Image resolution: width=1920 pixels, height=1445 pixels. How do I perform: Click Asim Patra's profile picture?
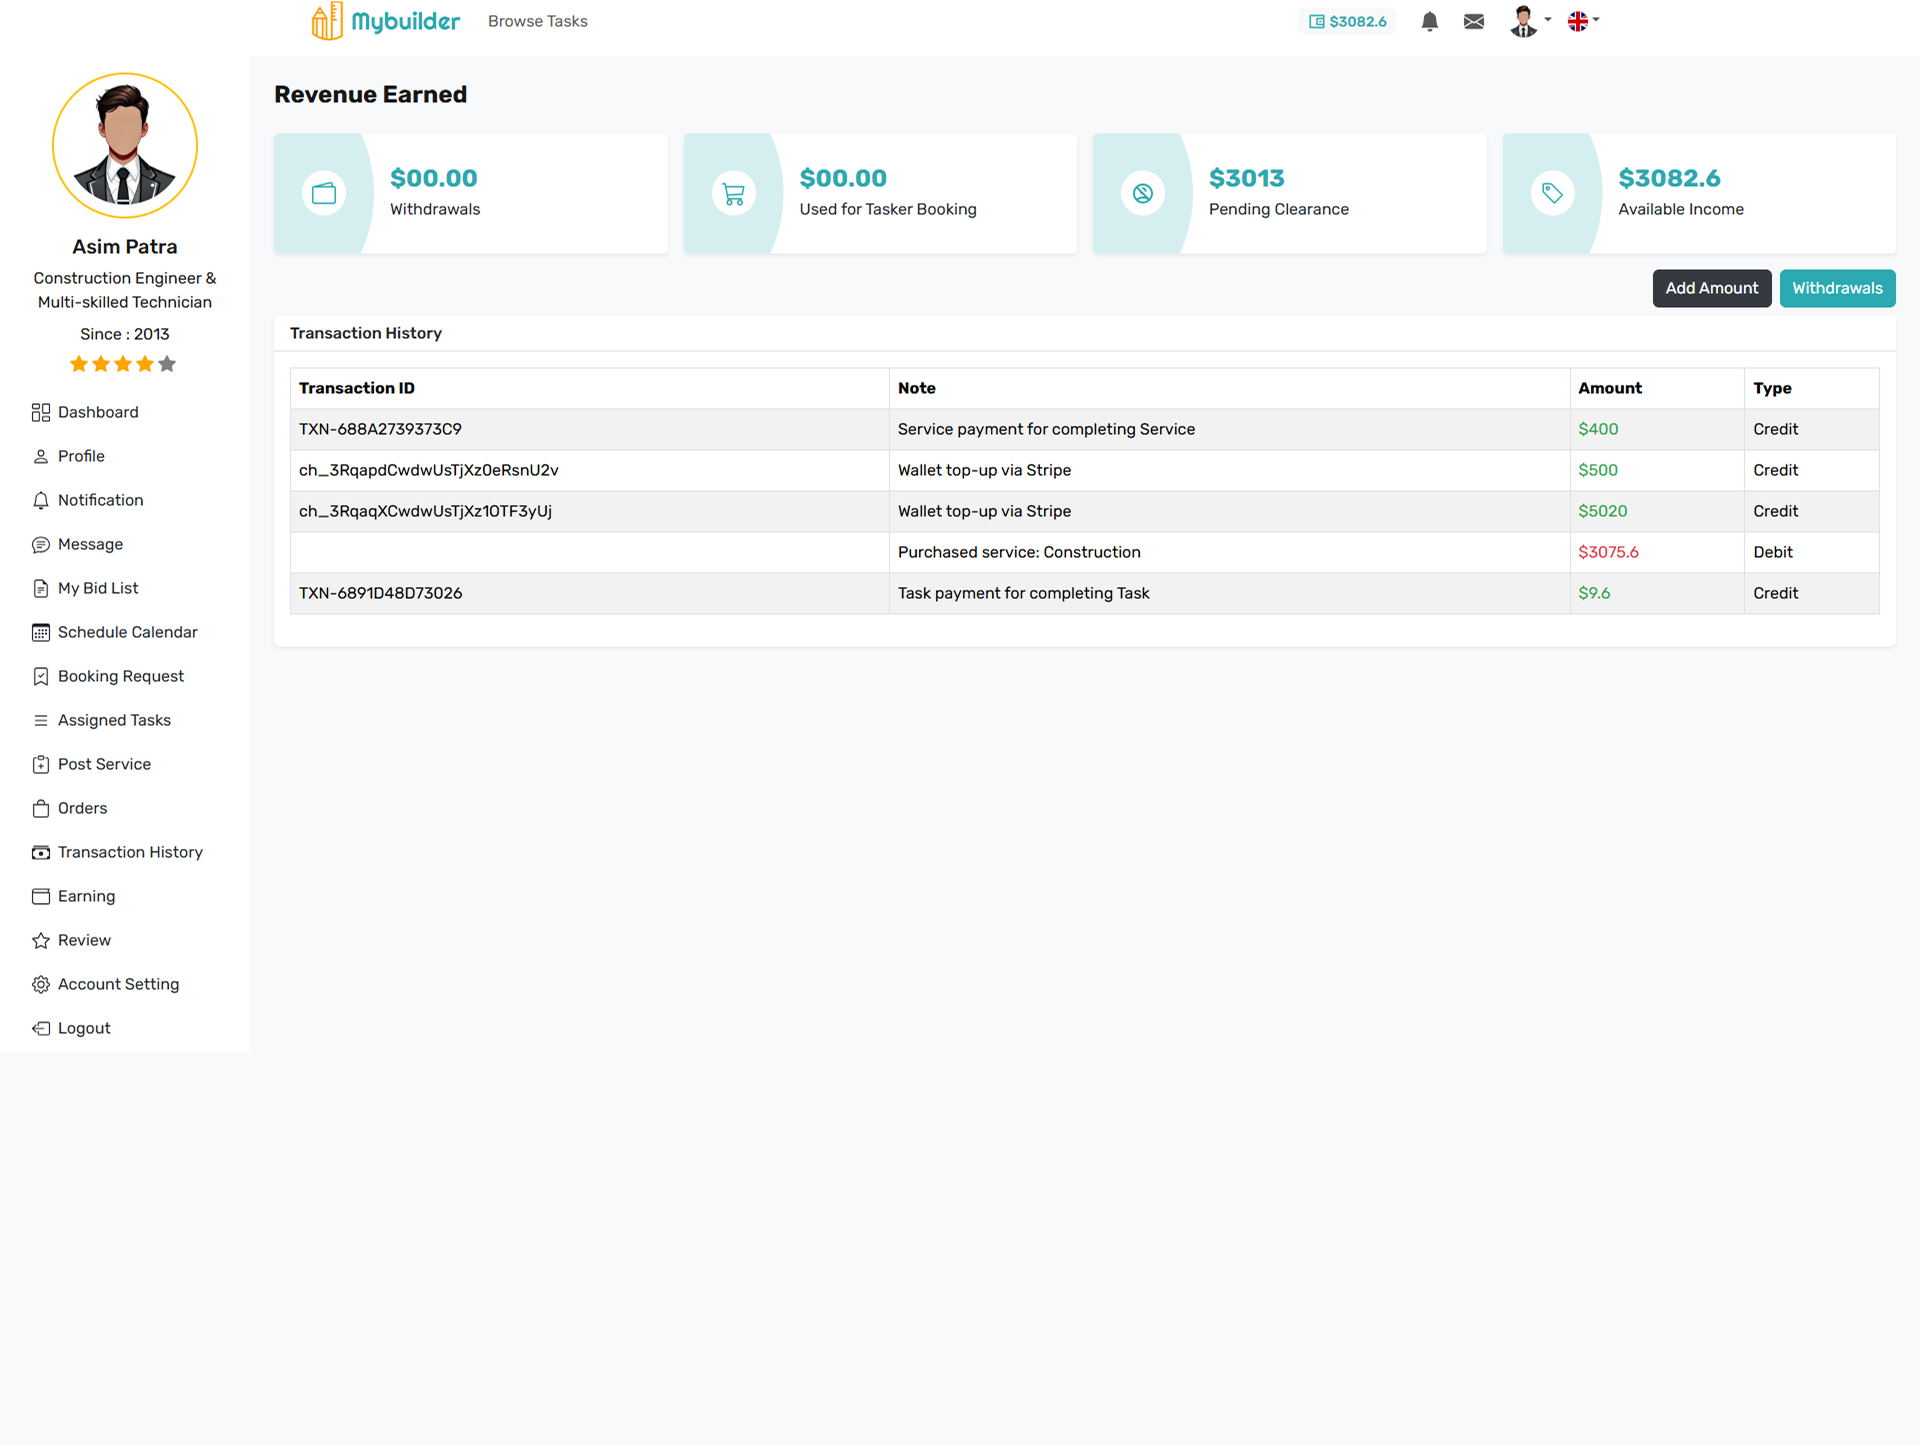pyautogui.click(x=125, y=146)
